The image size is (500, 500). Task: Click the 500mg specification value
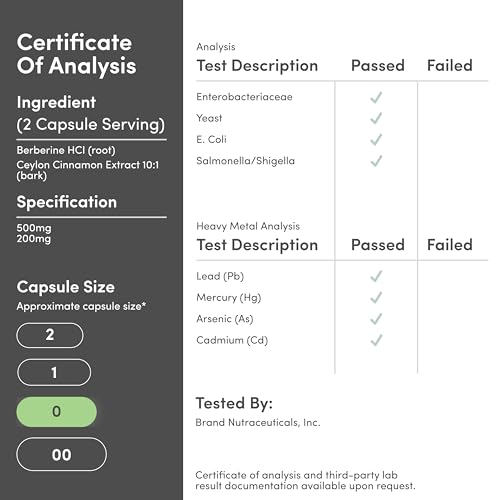(x=34, y=228)
